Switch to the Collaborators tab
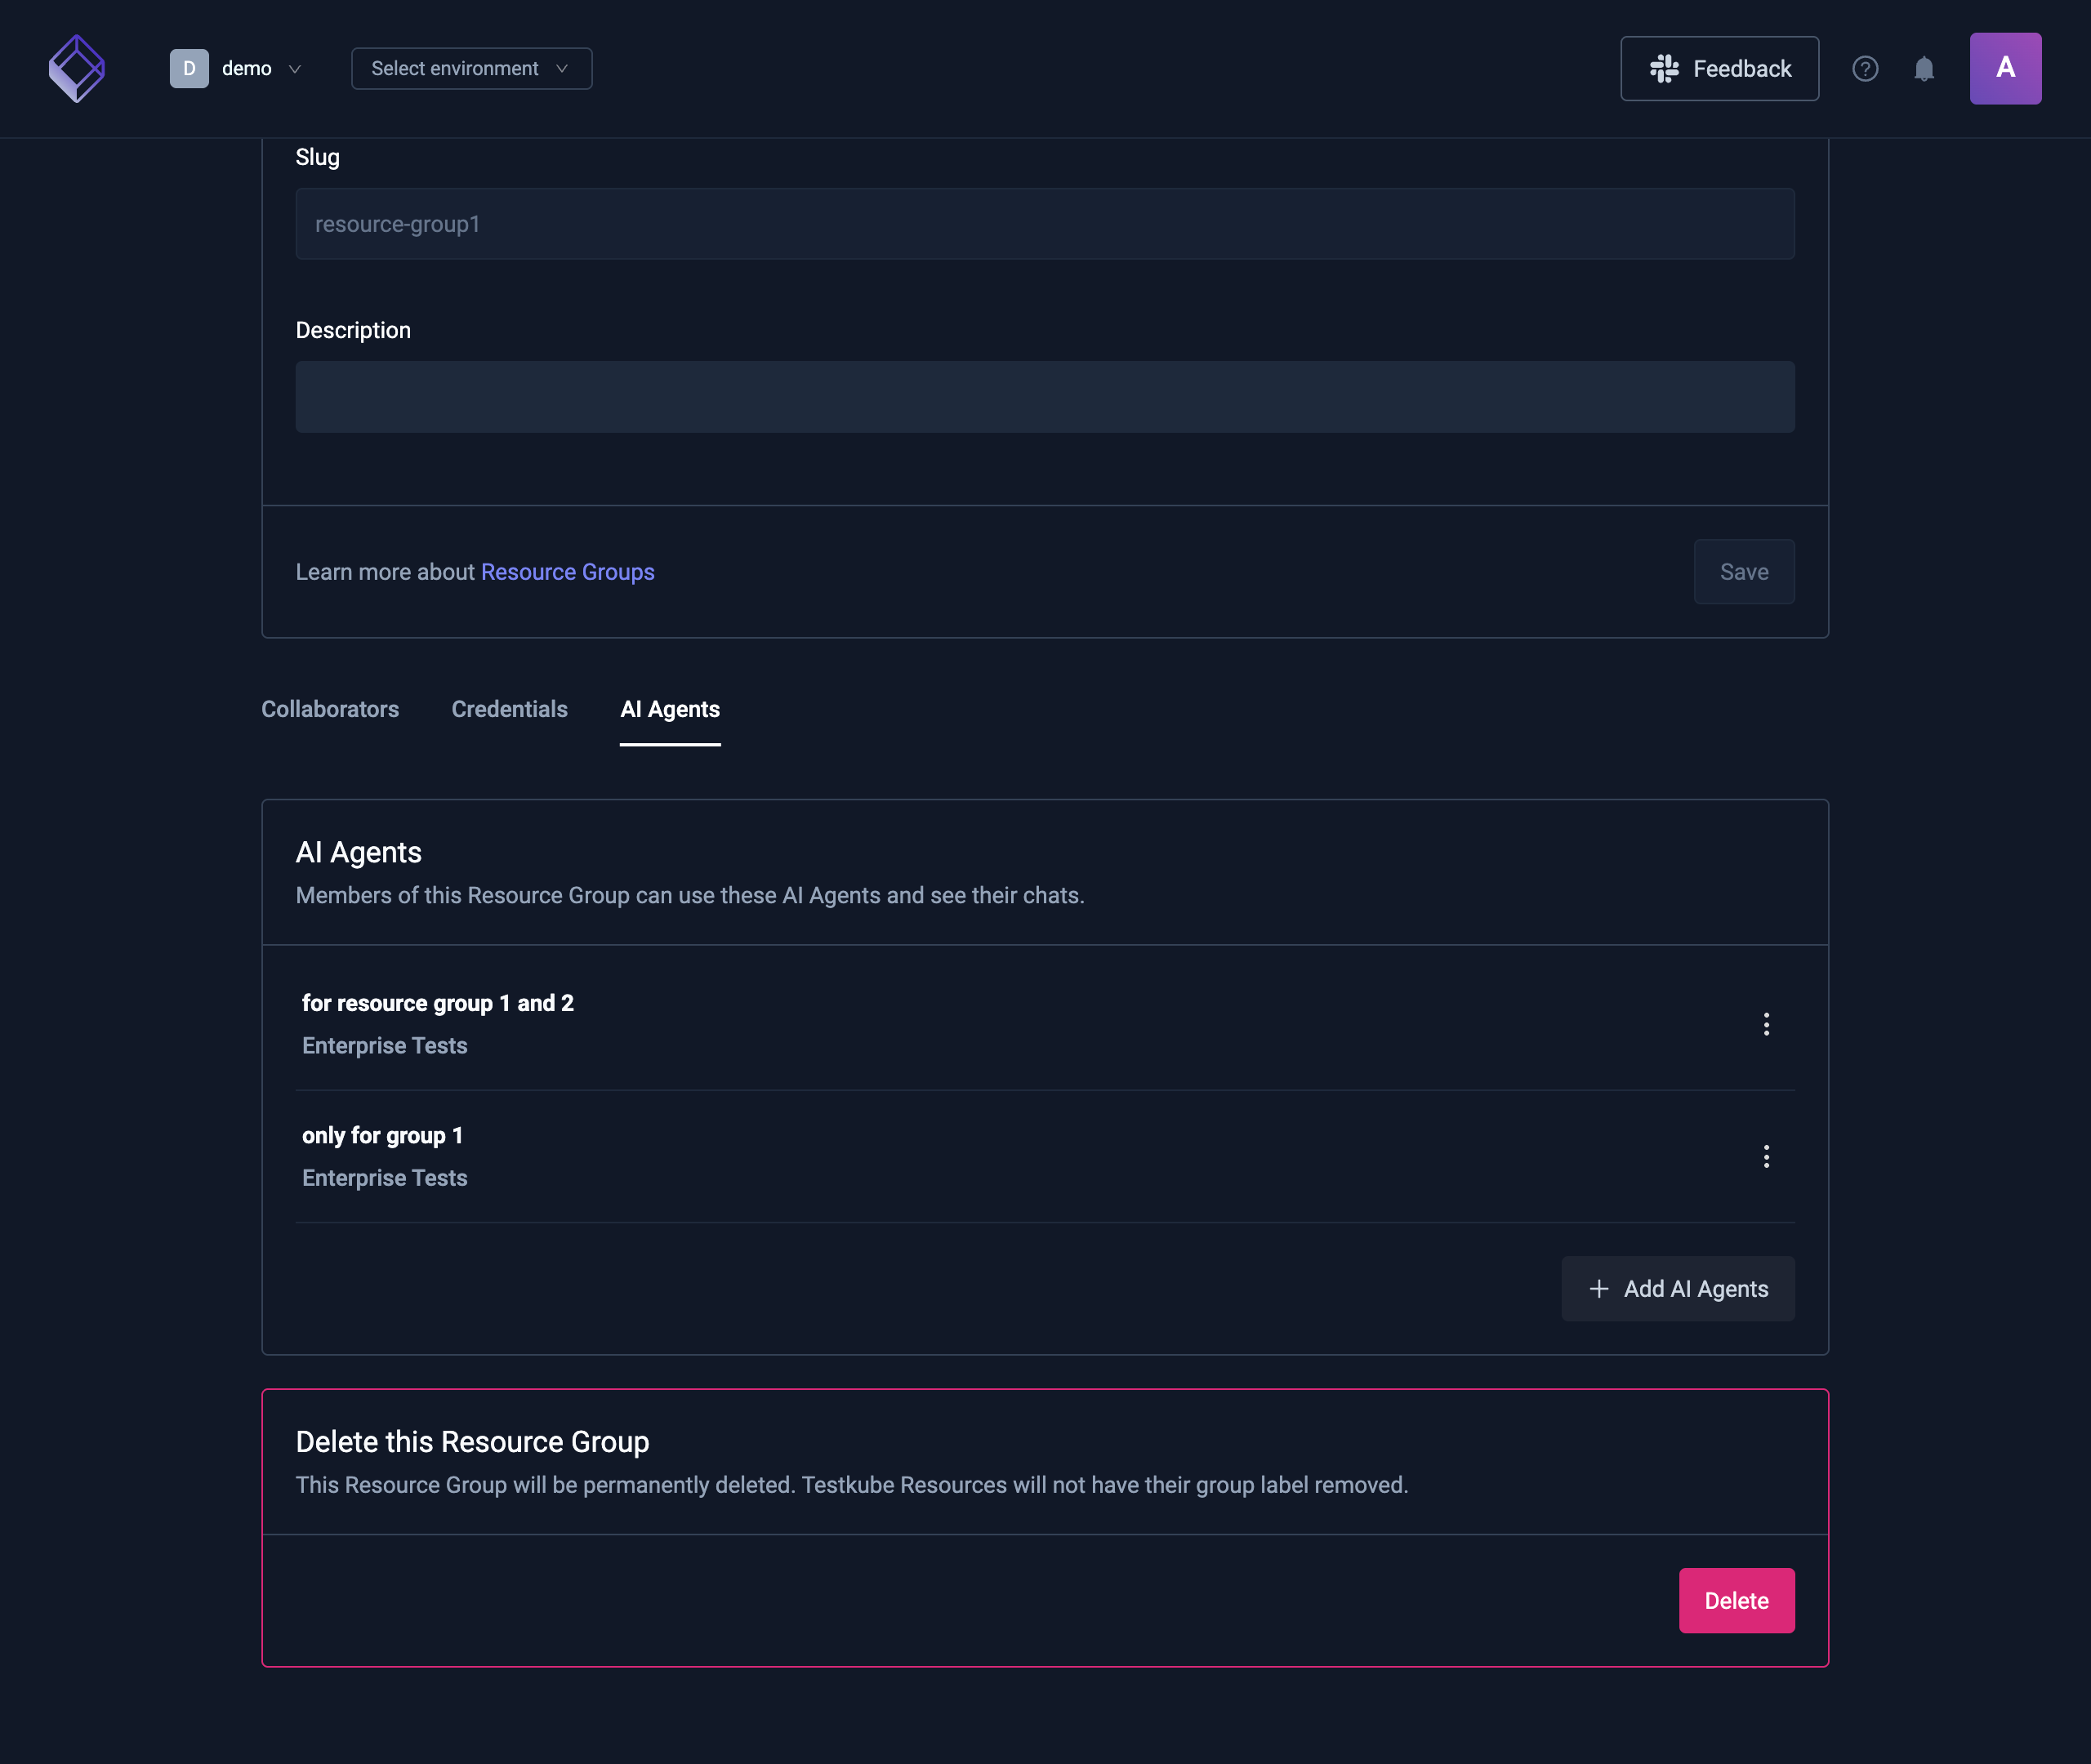This screenshot has height=1764, width=2091. point(329,710)
